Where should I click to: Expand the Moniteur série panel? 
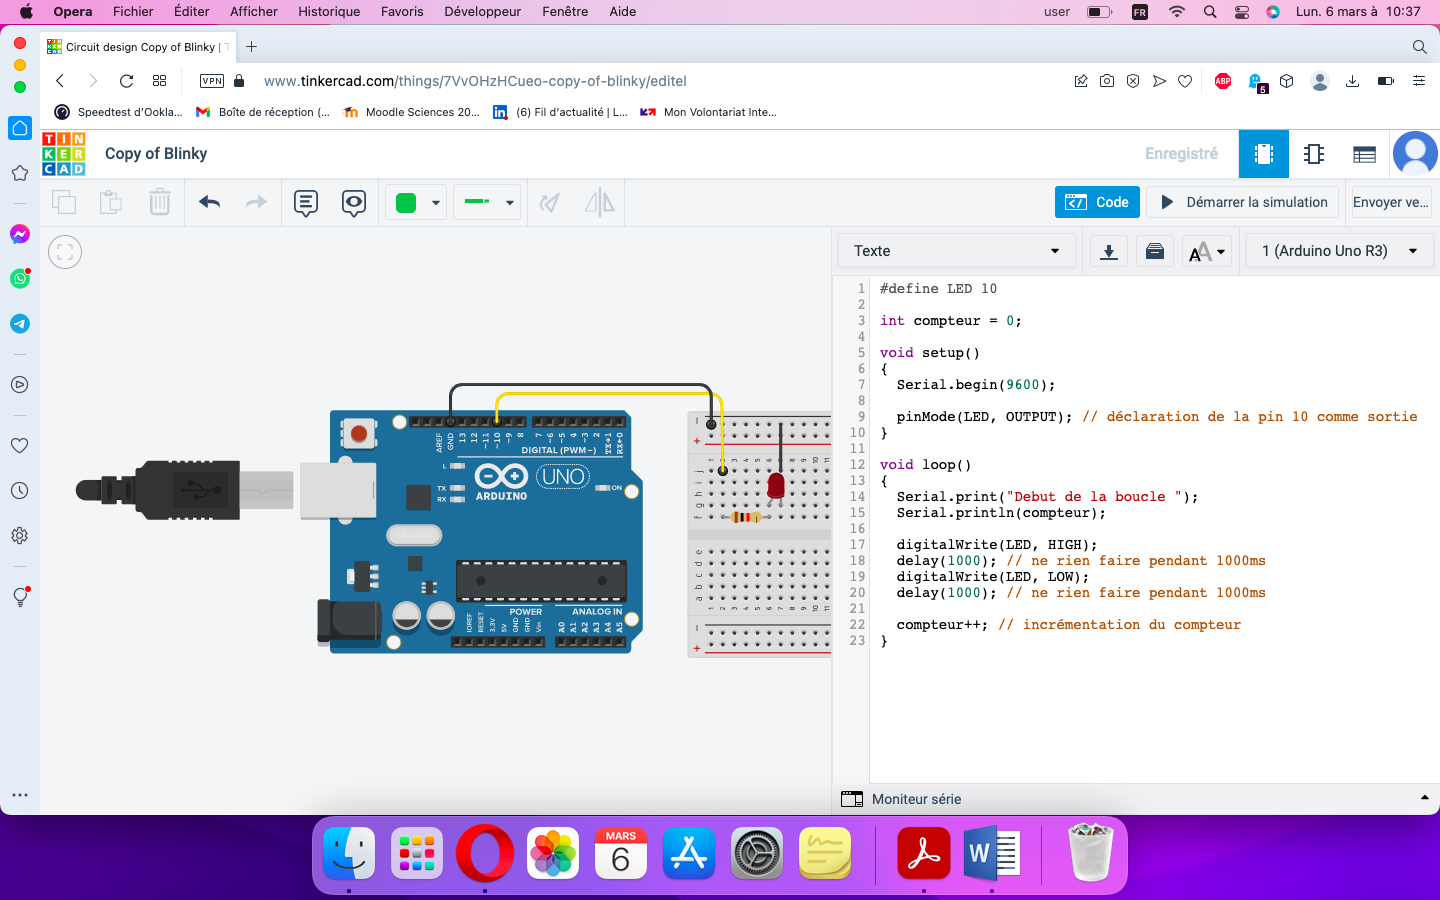(1424, 798)
